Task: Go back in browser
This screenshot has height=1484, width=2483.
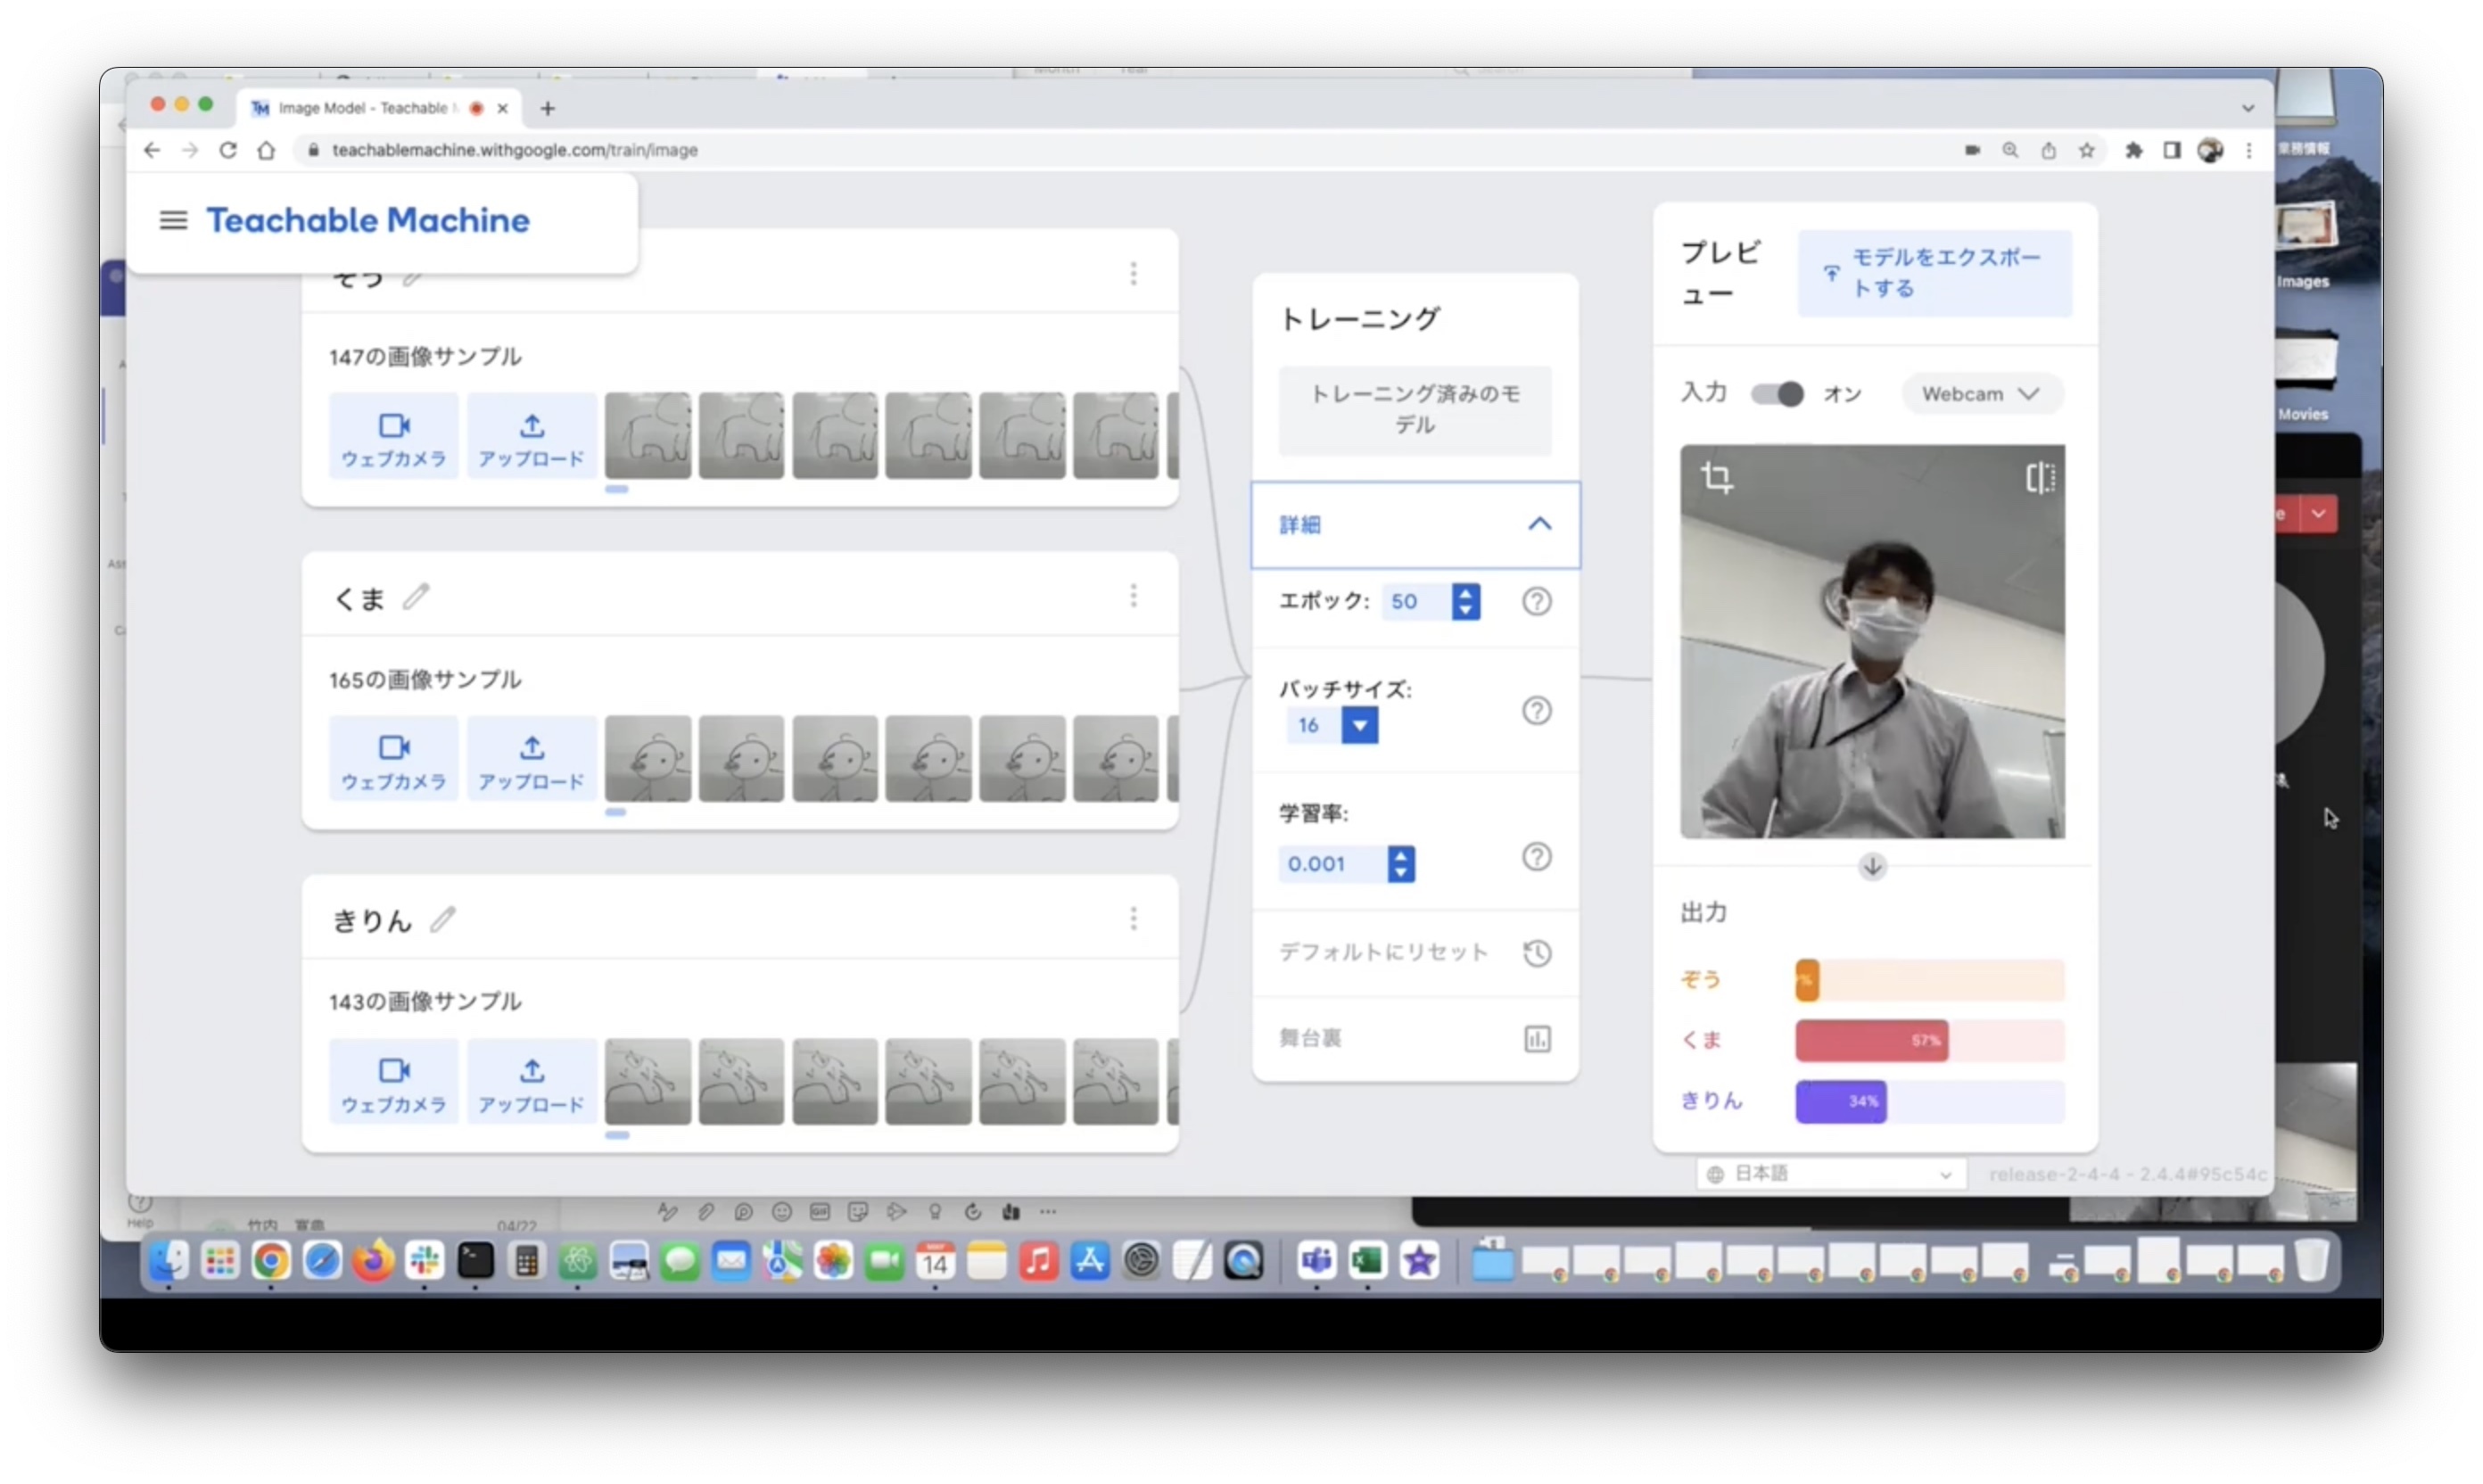Action: 152,150
